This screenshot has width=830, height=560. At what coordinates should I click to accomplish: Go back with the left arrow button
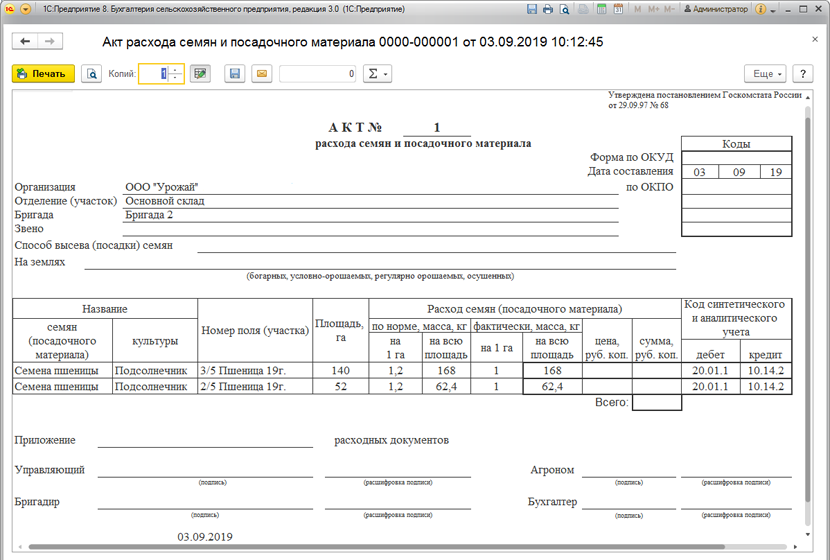(x=25, y=41)
